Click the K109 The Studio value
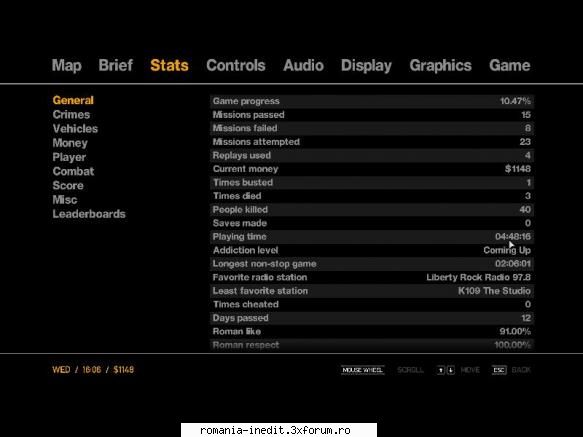This screenshot has height=437, width=583. (x=494, y=291)
